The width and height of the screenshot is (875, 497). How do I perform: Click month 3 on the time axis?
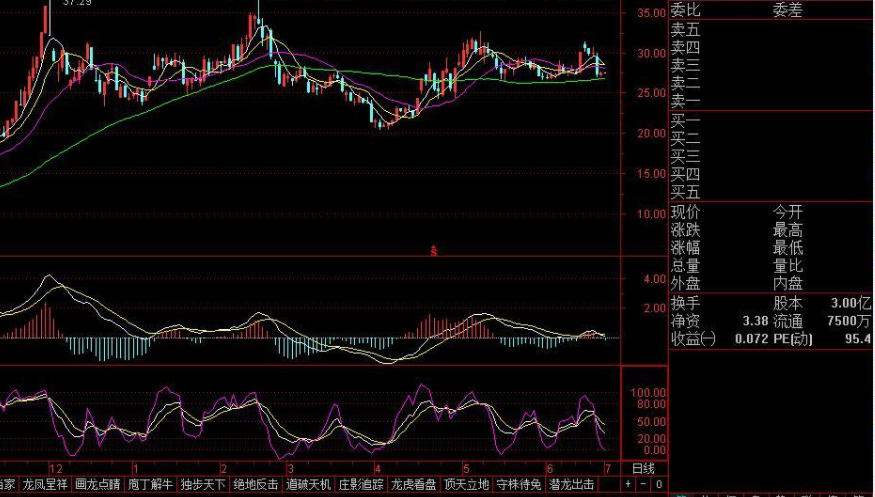point(290,469)
